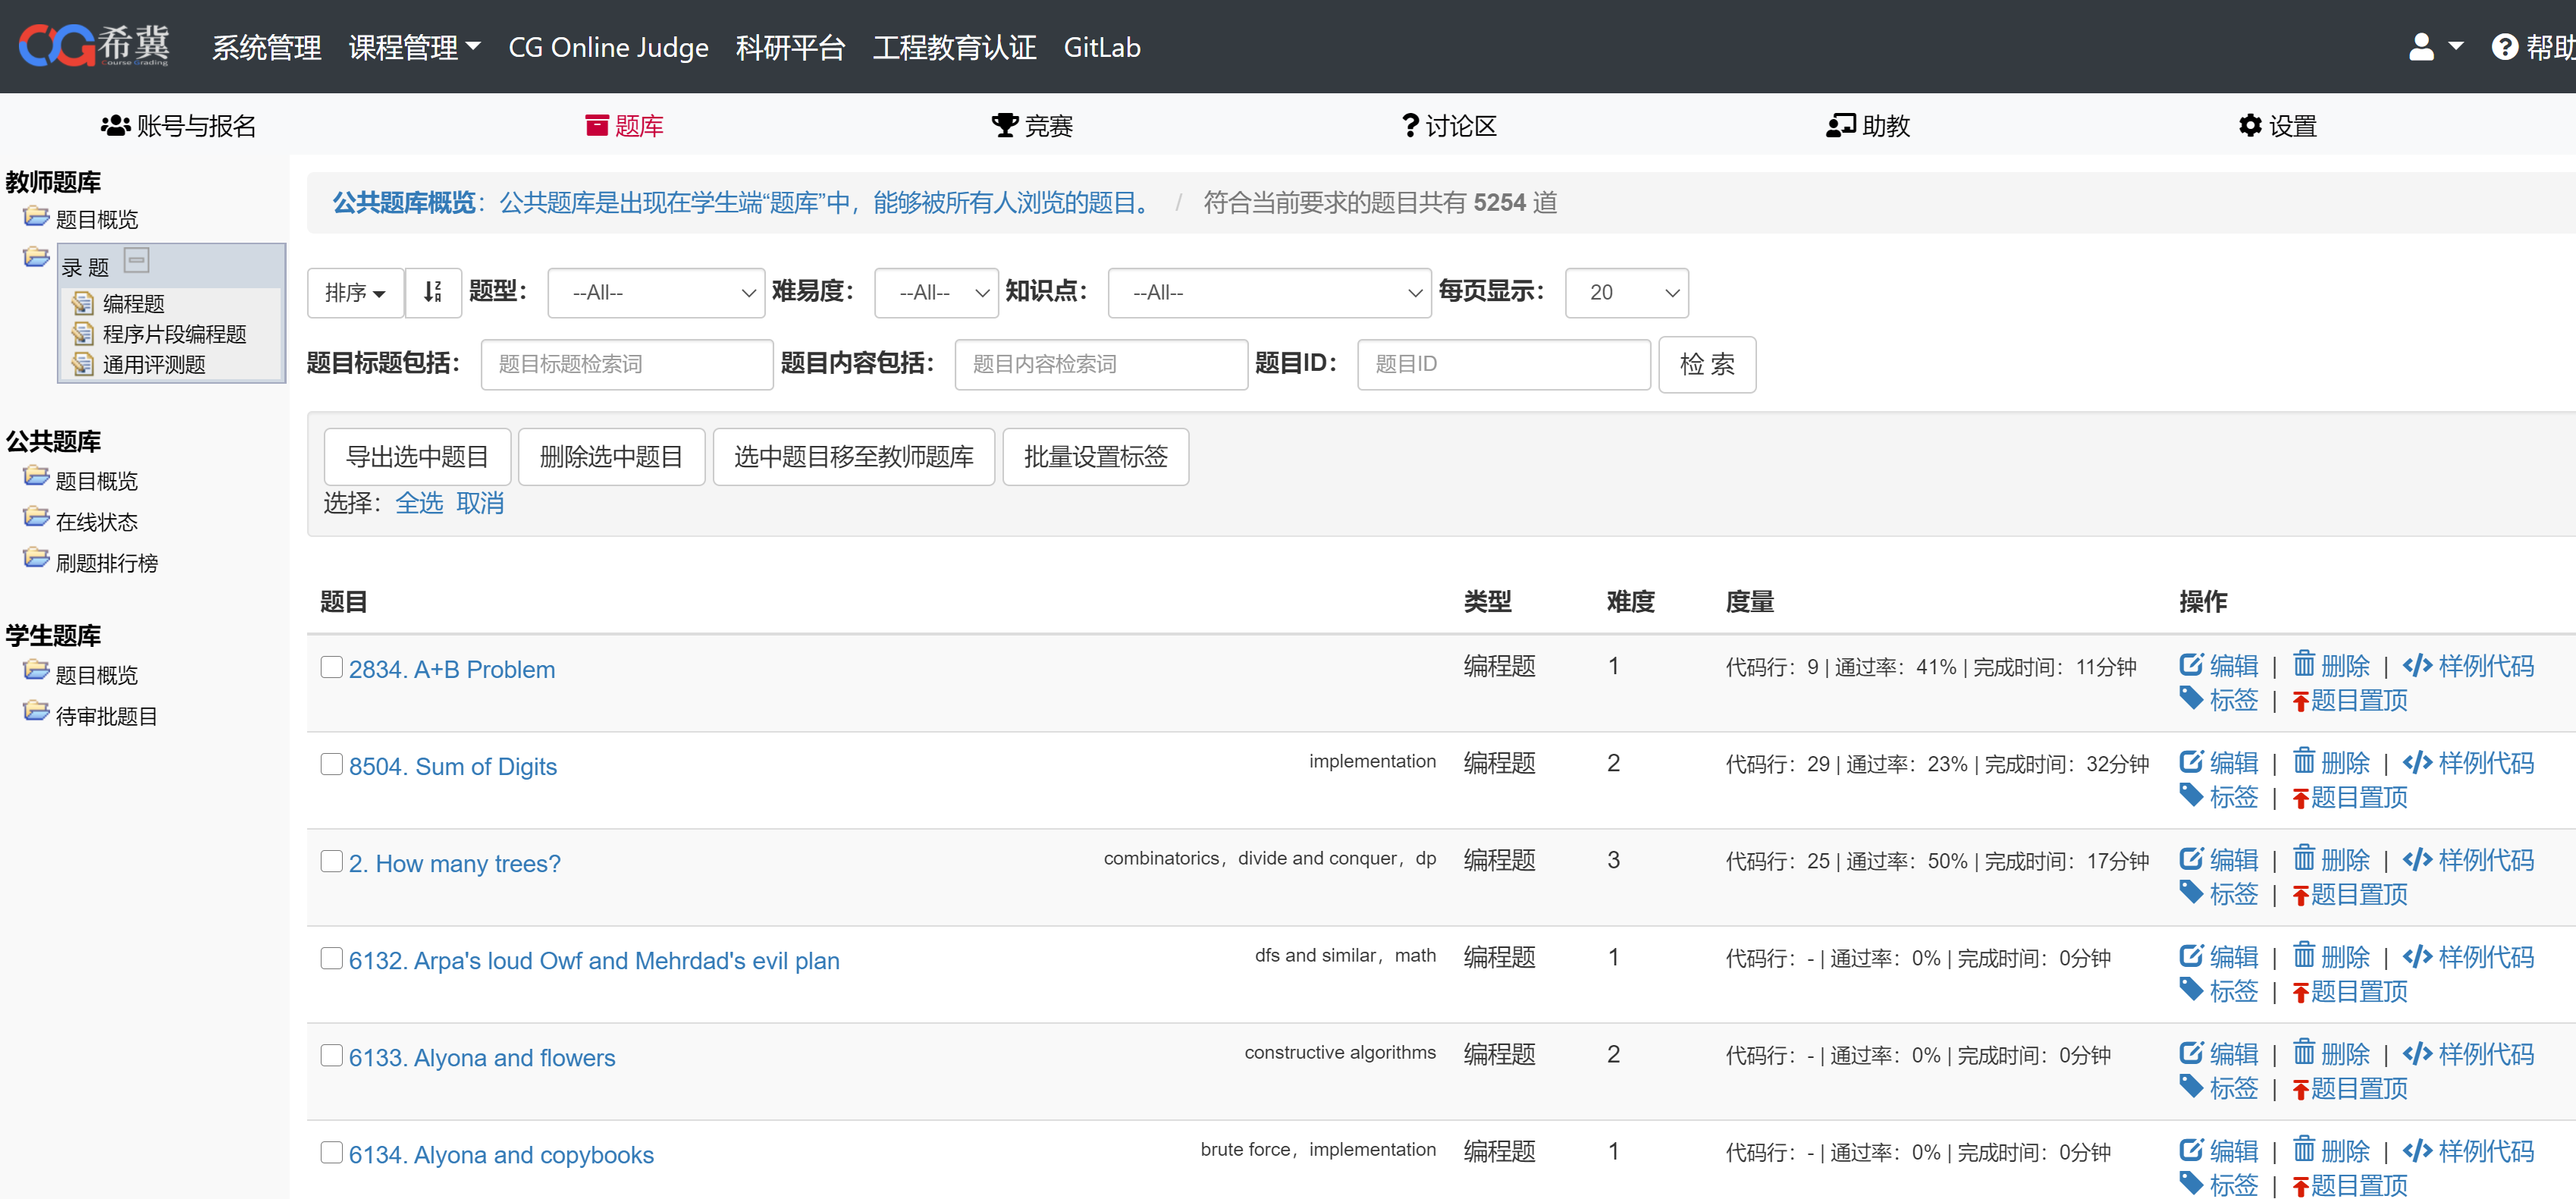Open 待审批题目 under 学生题库
This screenshot has height=1199, width=2576.
[x=106, y=716]
